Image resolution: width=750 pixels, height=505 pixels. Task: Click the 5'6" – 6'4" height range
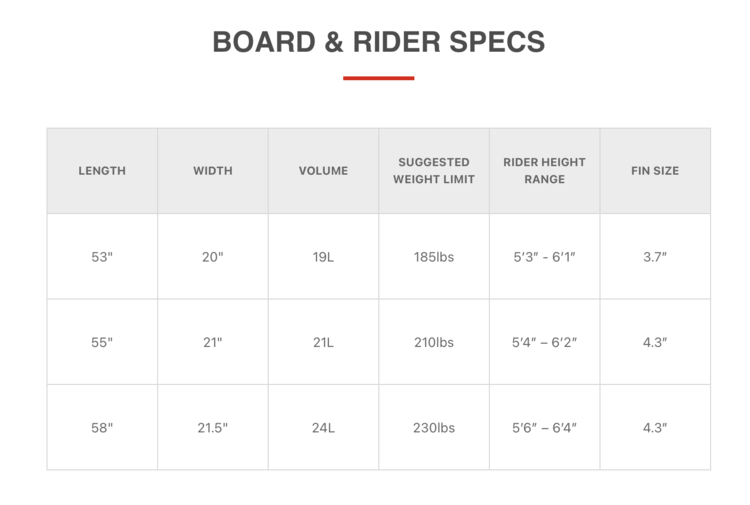[544, 428]
